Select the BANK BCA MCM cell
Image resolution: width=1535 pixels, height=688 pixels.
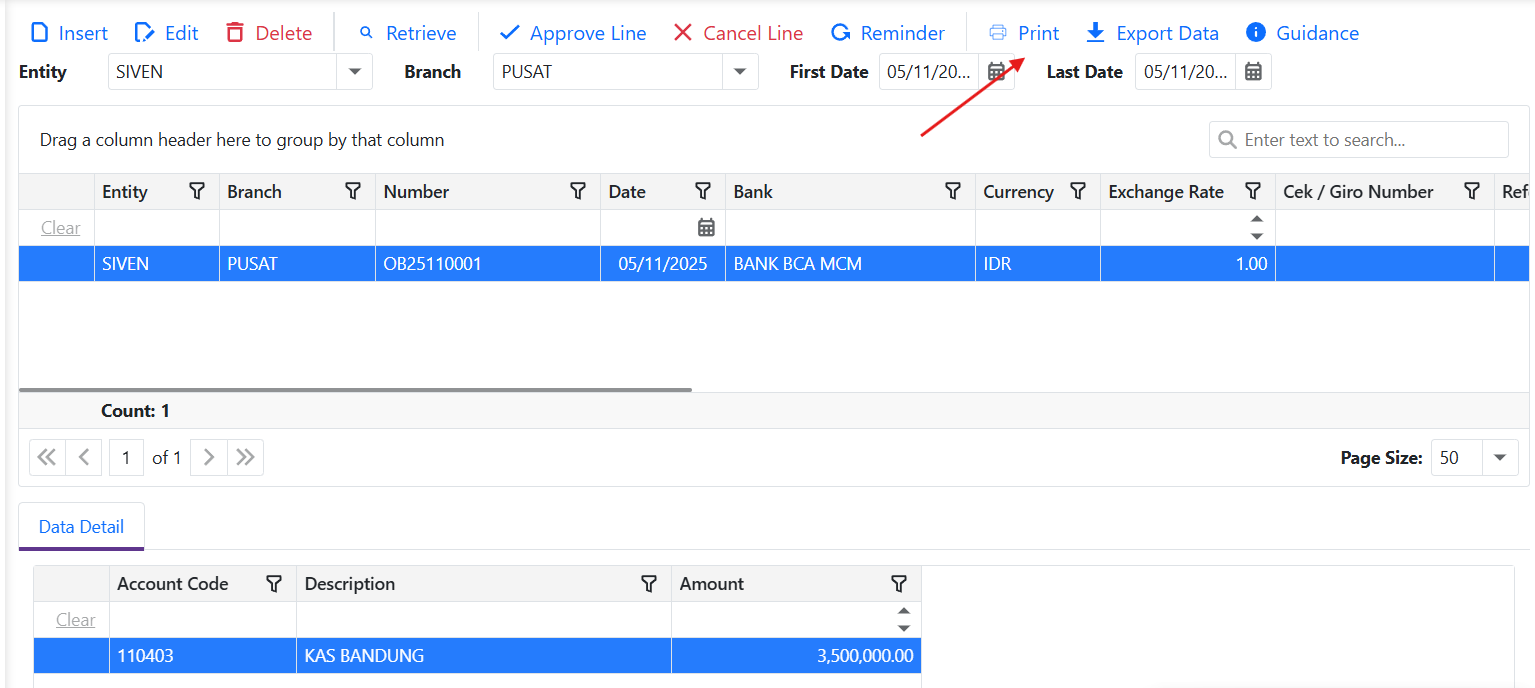(850, 264)
